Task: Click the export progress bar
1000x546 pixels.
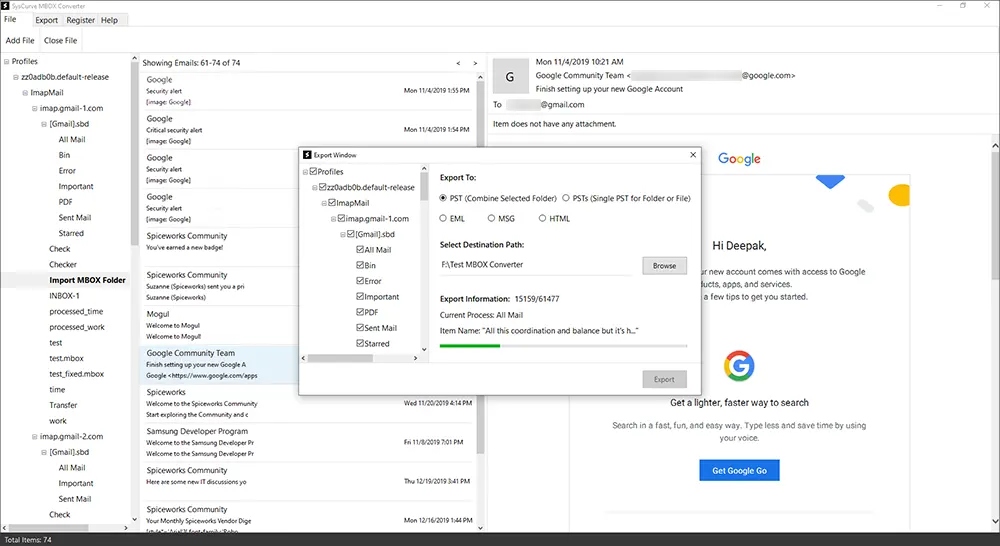Action: tap(563, 346)
